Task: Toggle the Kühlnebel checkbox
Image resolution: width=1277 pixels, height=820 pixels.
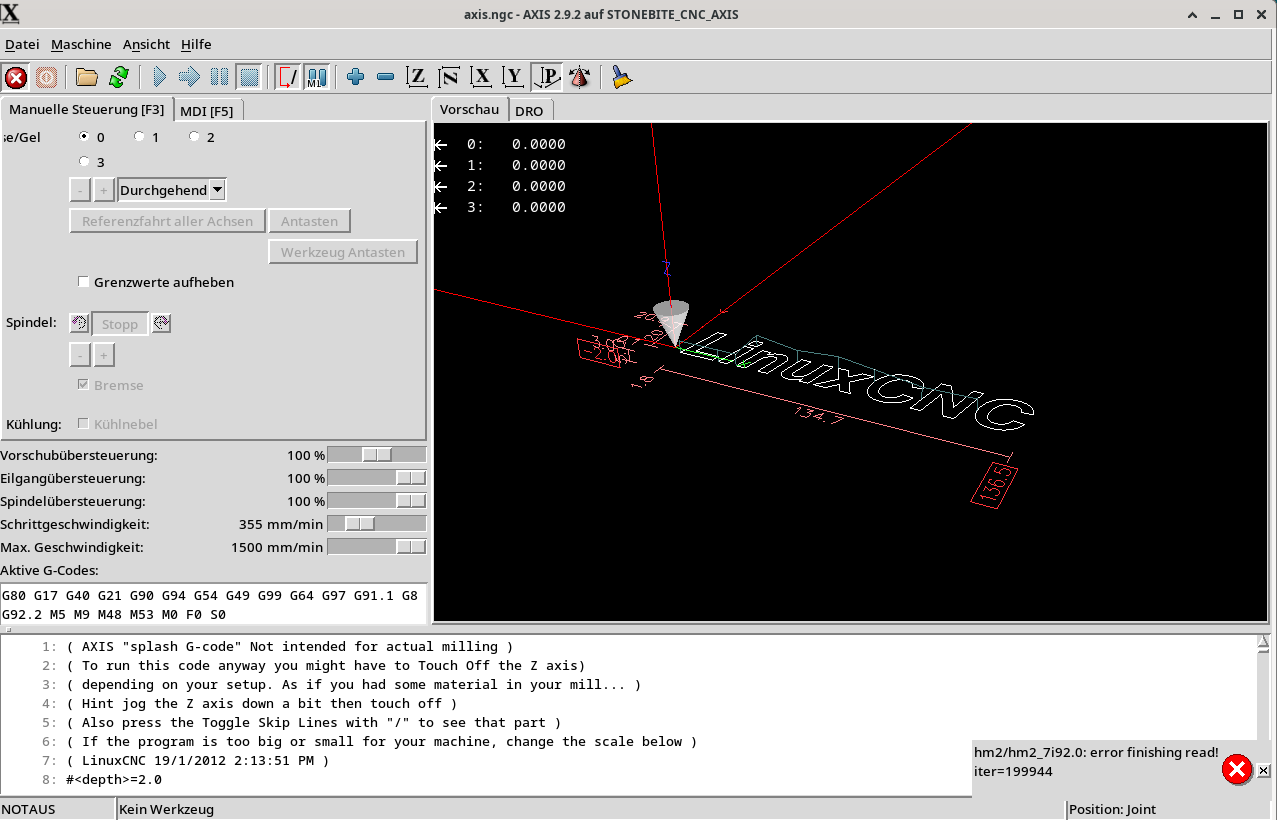Action: click(x=84, y=424)
